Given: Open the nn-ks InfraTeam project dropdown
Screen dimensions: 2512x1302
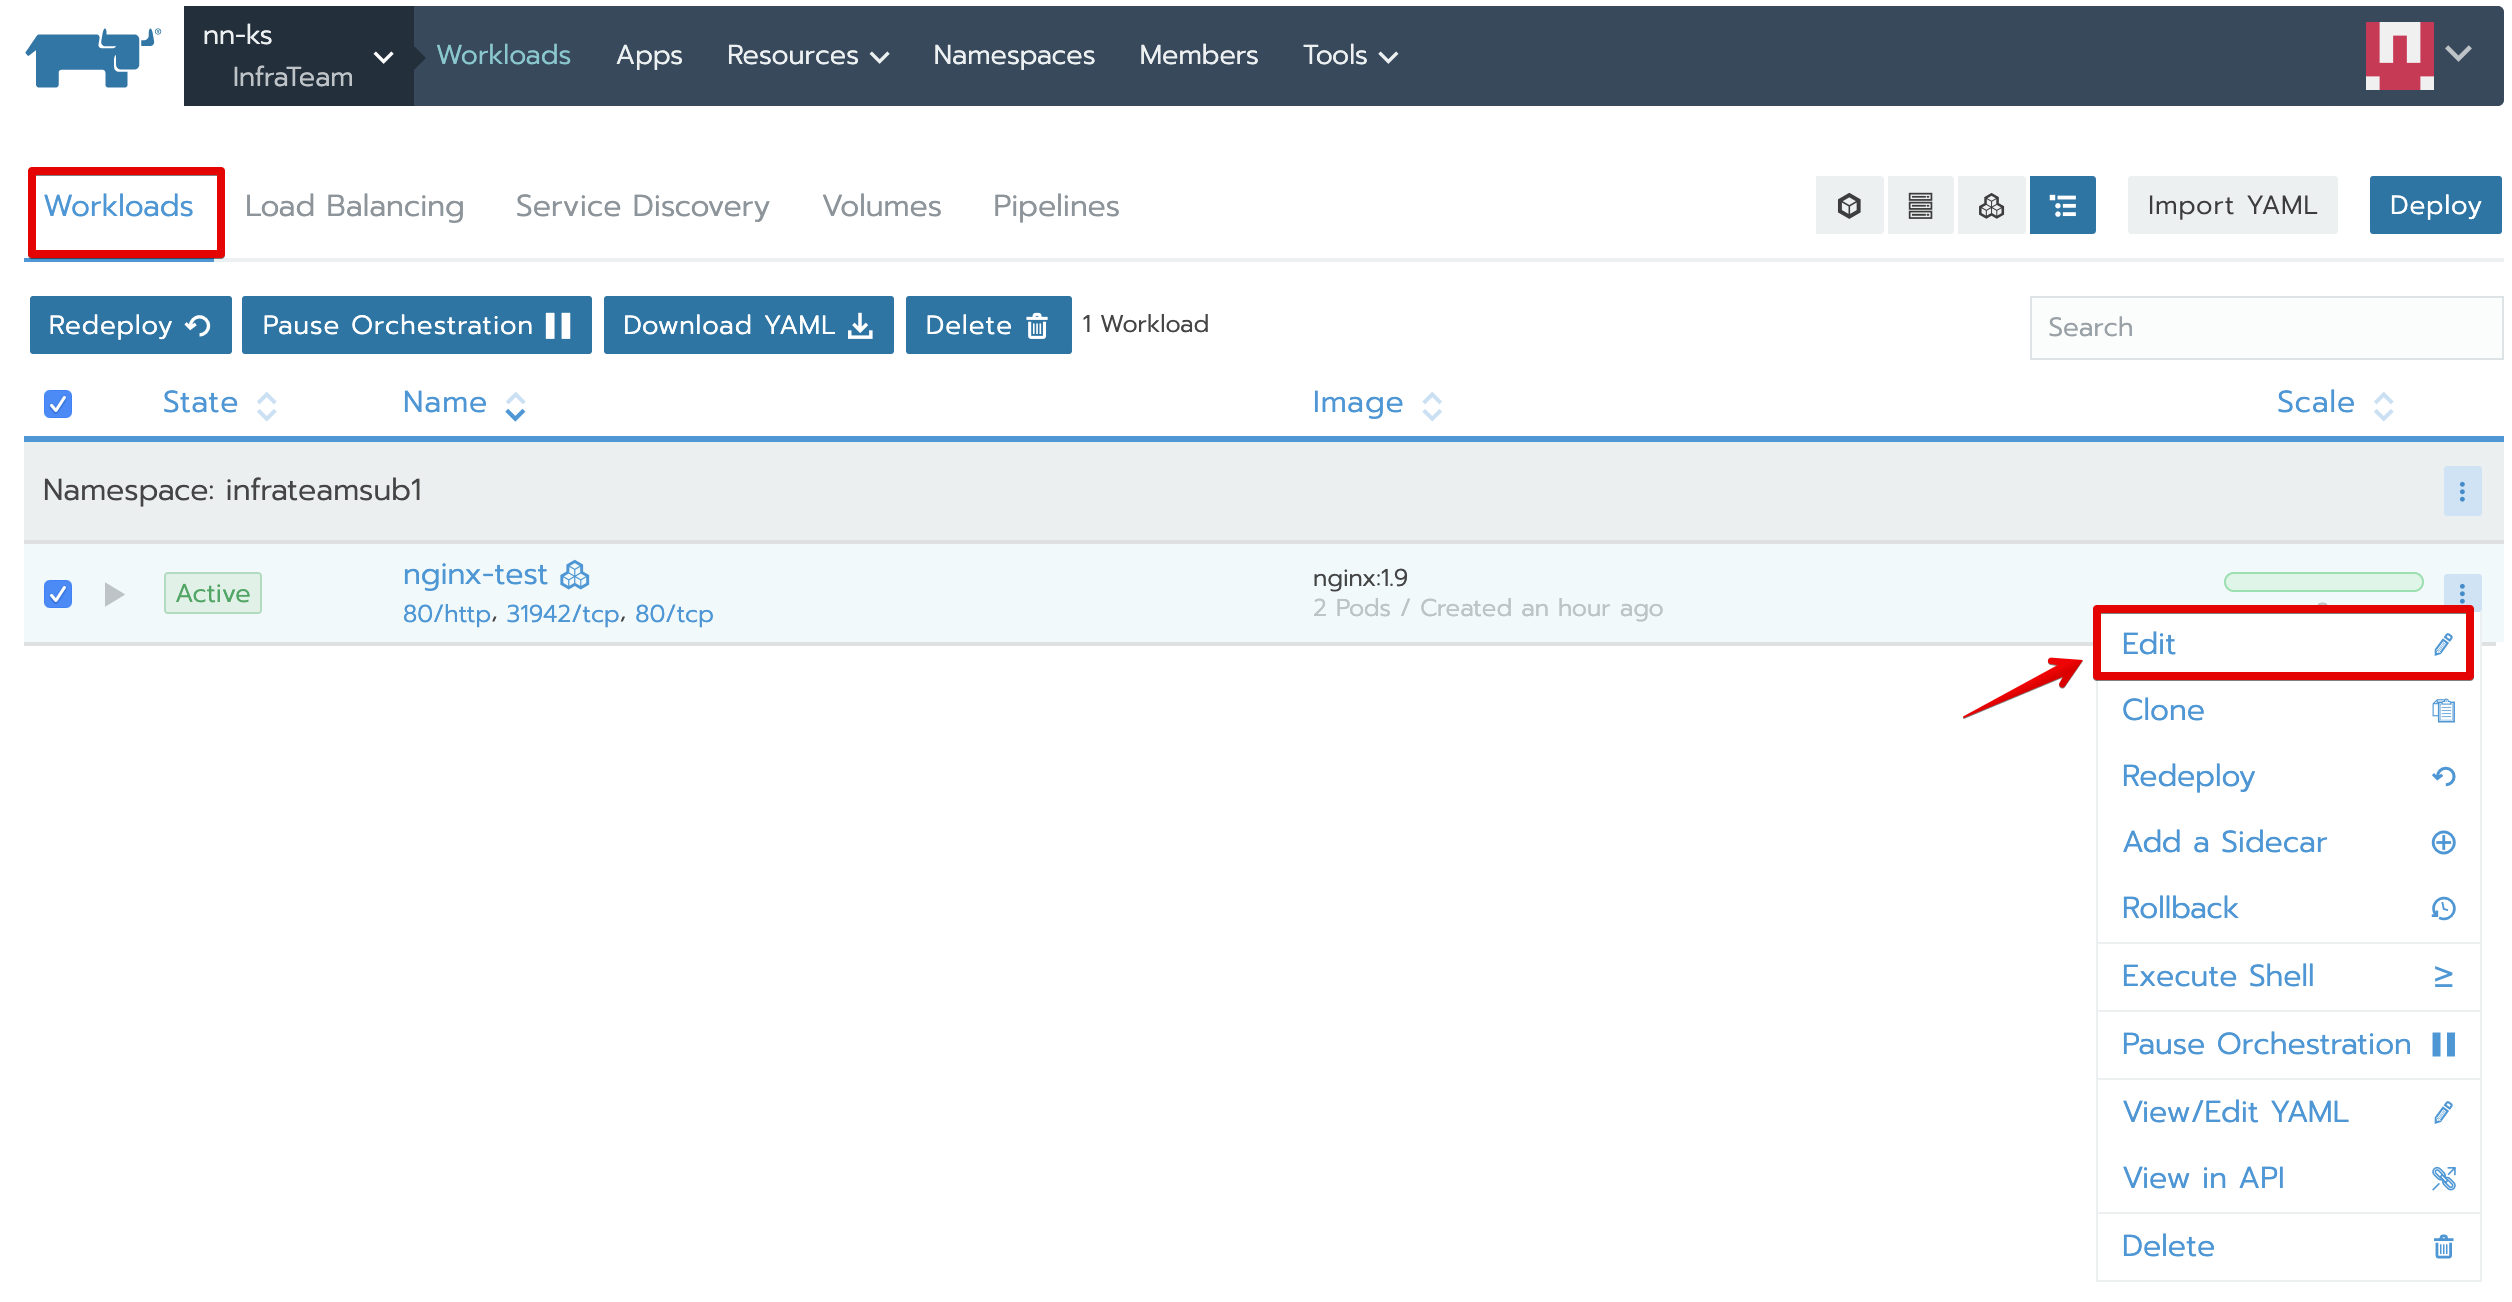Looking at the screenshot, I should click(x=298, y=56).
